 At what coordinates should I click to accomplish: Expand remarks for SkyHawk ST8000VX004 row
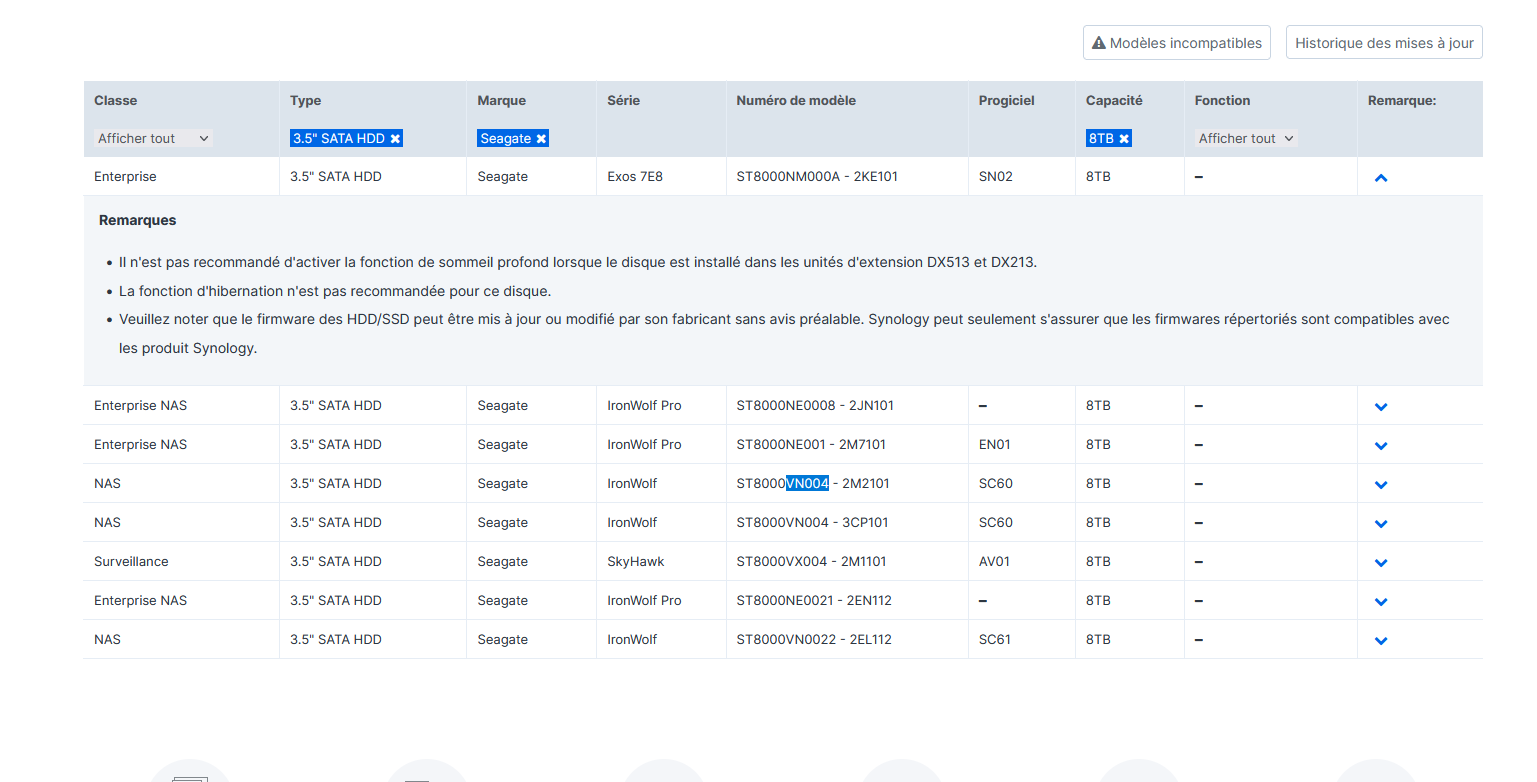coord(1381,563)
